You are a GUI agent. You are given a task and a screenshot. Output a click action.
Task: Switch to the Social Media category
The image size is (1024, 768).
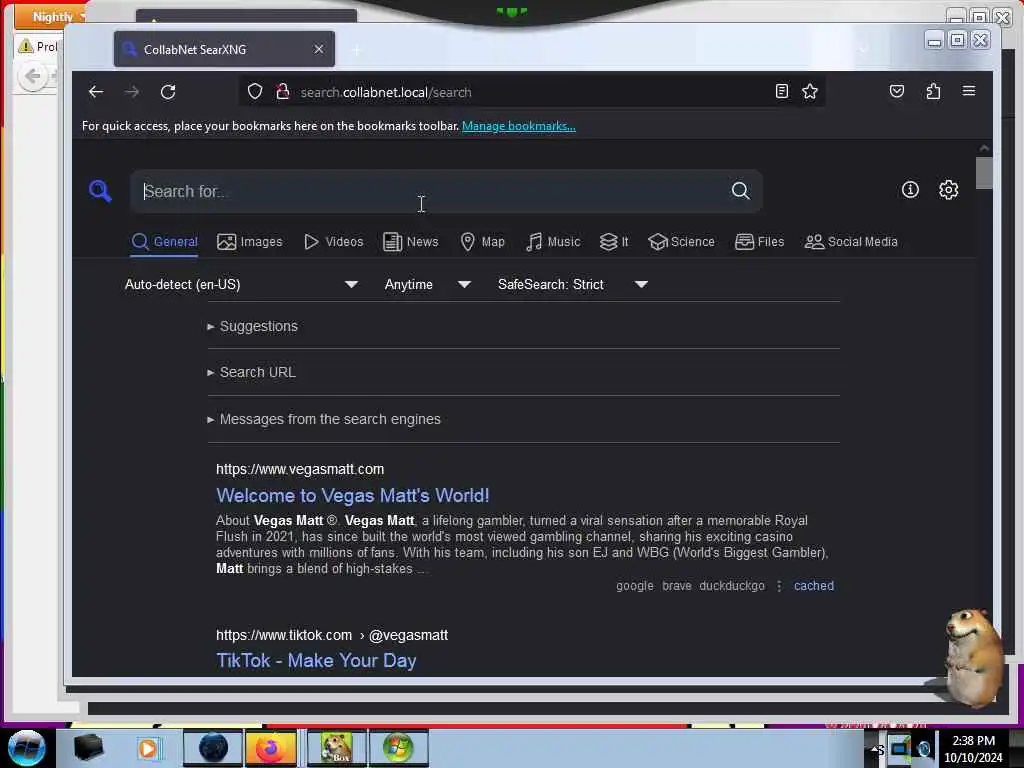[x=851, y=242]
